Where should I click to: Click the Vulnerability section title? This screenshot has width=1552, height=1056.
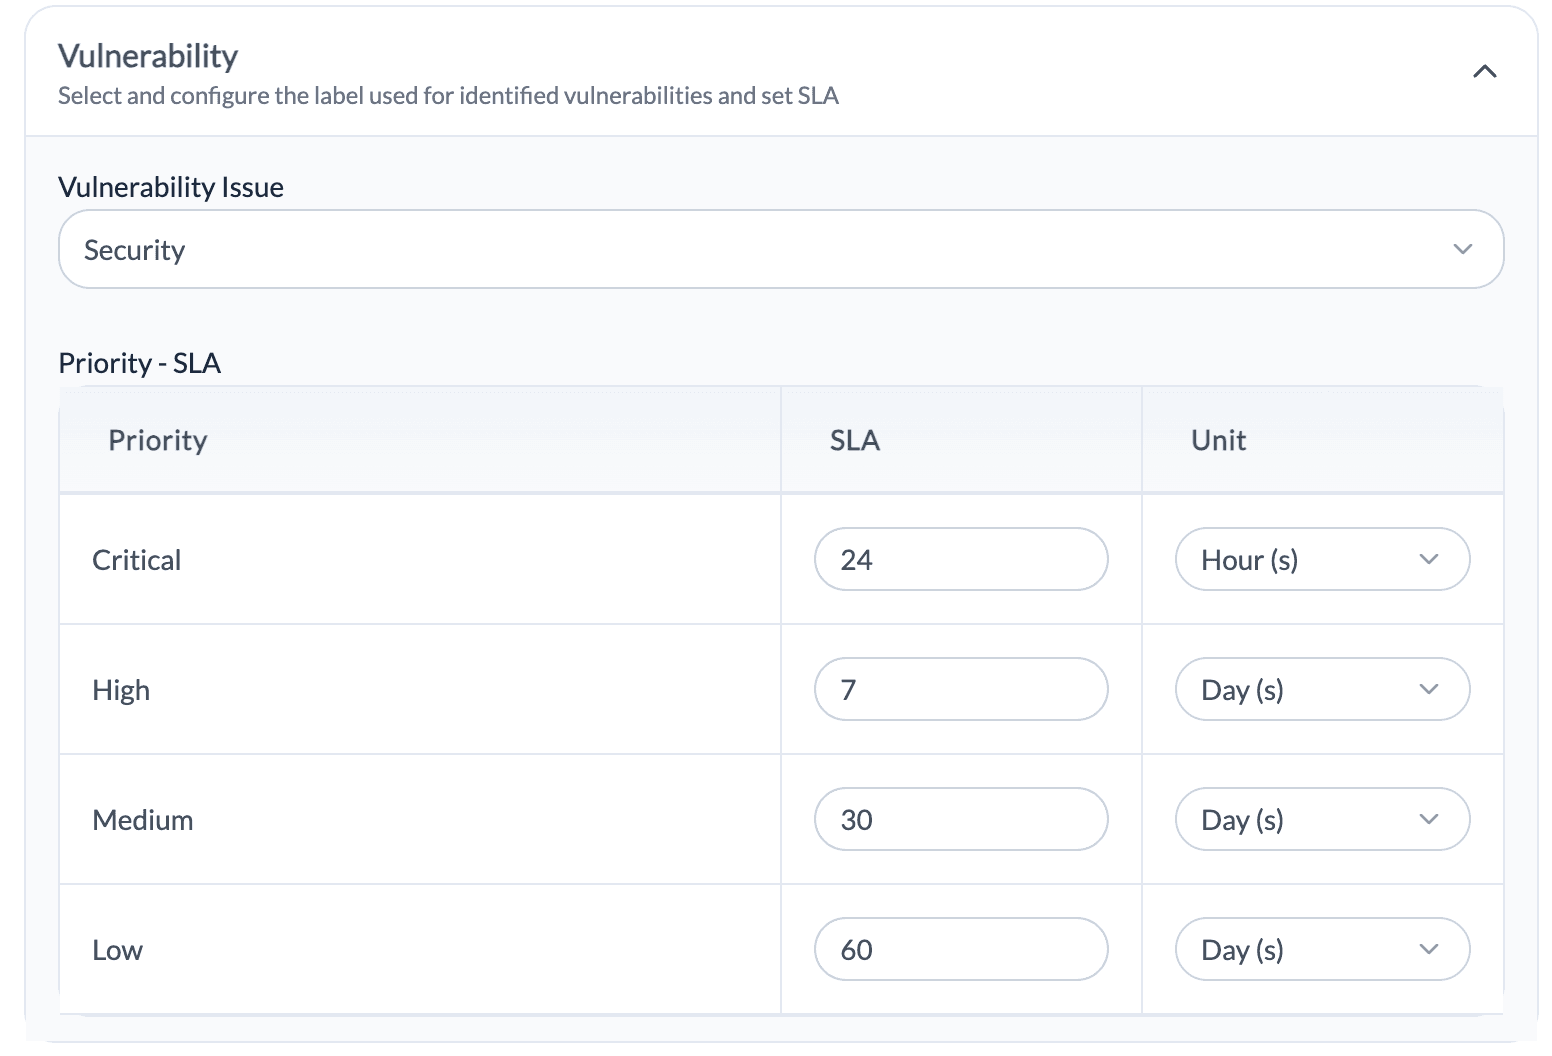148,56
